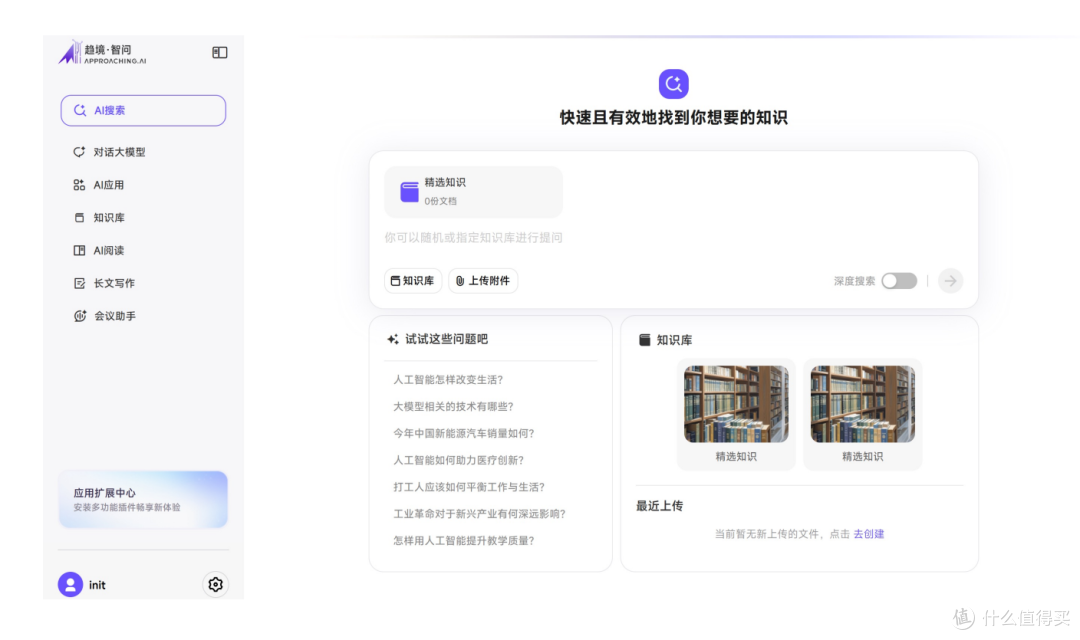This screenshot has height=640, width=1080.
Task: Click the 最近上传 heading
Action: tap(659, 506)
